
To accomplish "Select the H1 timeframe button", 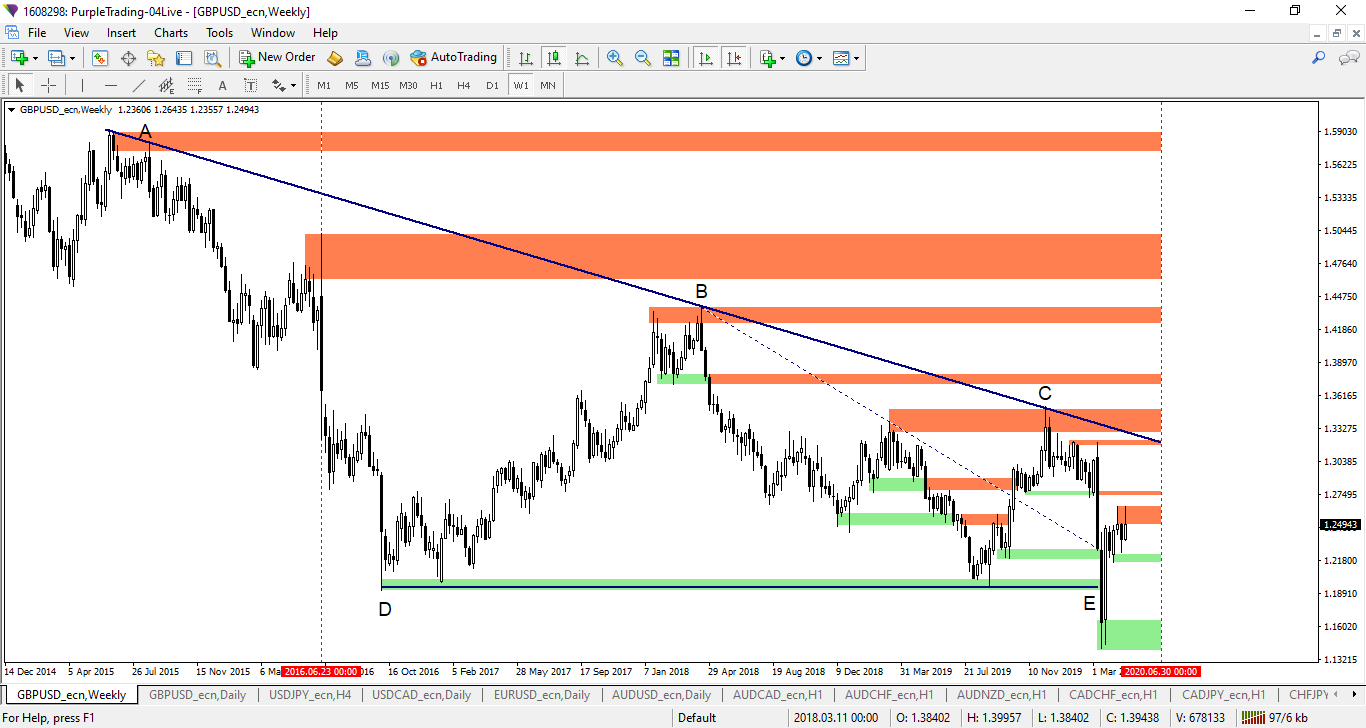I will click(x=436, y=85).
